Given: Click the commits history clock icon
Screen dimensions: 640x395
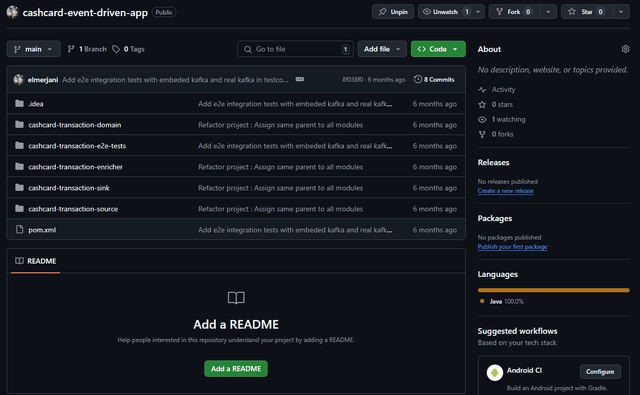Looking at the screenshot, I should 418,79.
